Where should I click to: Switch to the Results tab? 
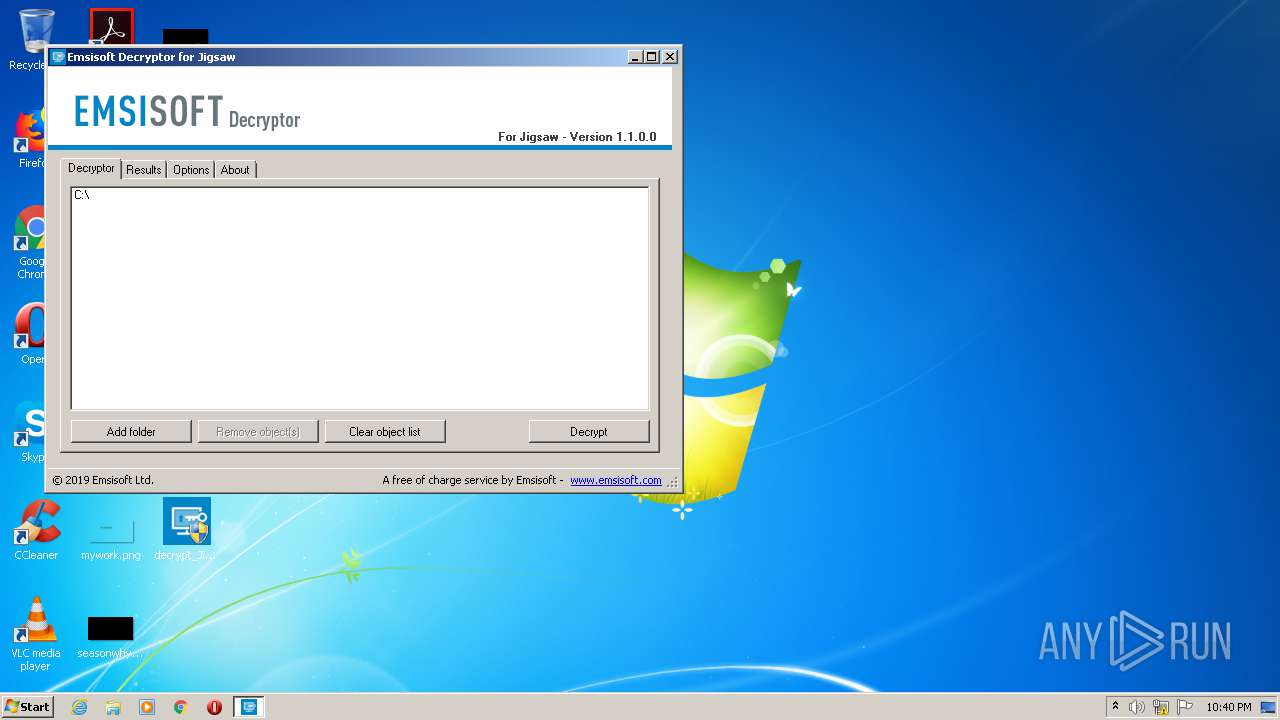click(x=144, y=170)
